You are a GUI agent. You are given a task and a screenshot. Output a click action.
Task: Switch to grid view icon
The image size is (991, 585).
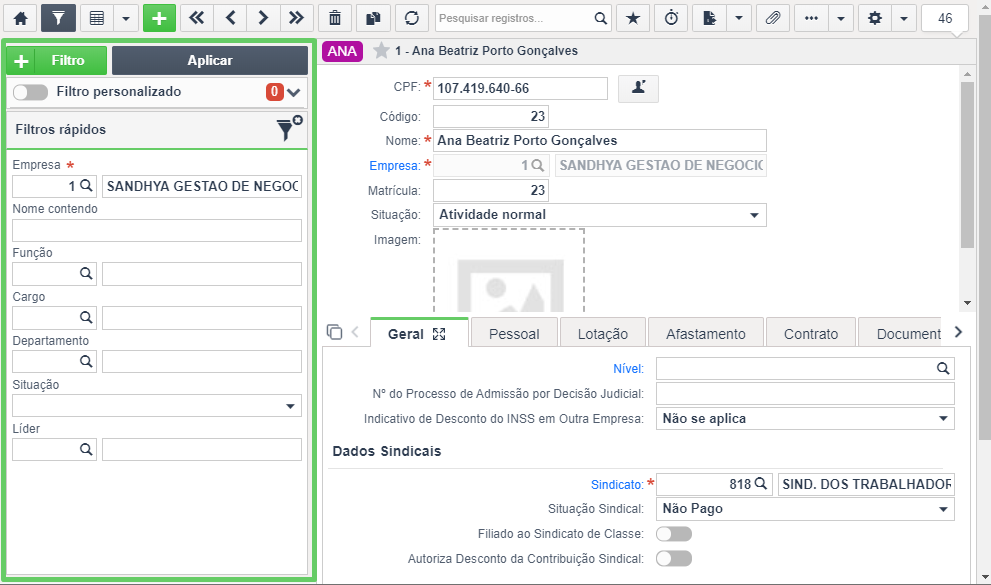click(97, 18)
